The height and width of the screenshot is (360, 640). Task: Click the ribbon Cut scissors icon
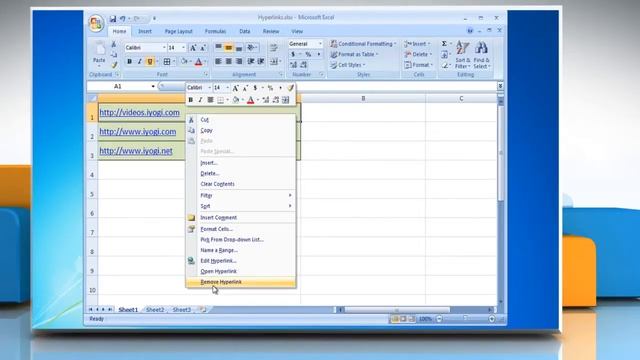click(114, 44)
